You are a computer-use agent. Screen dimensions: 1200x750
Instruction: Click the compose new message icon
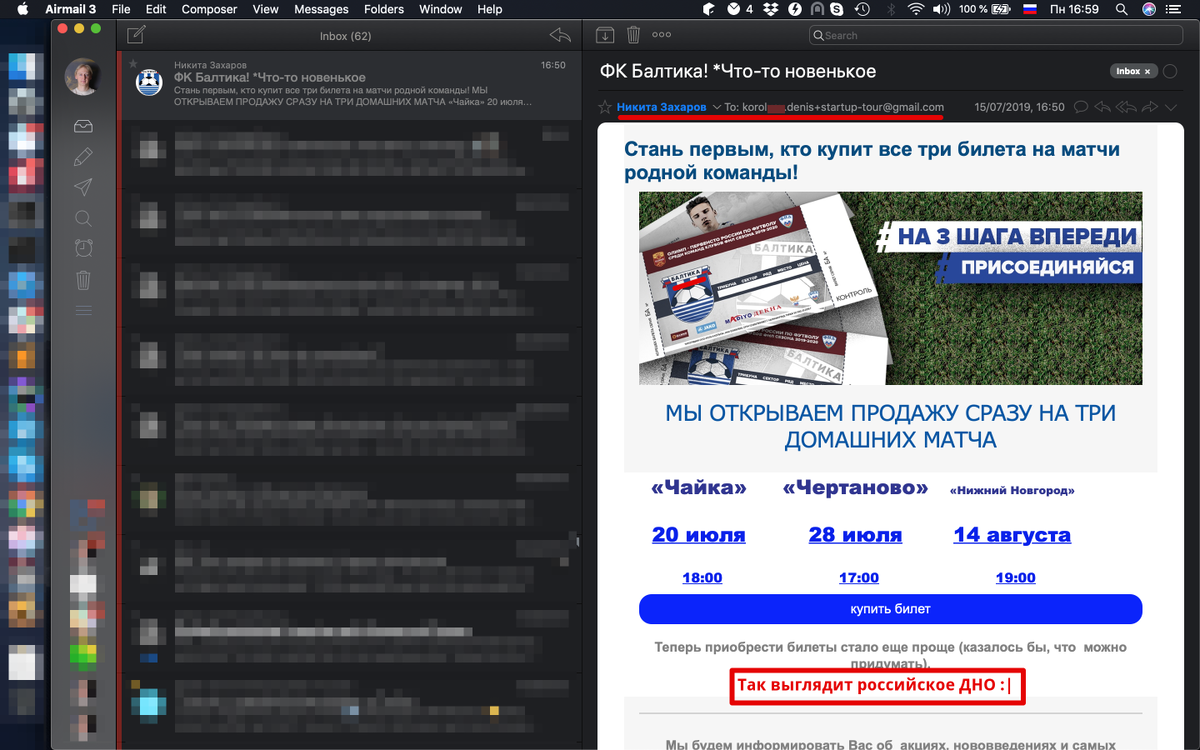[136, 35]
